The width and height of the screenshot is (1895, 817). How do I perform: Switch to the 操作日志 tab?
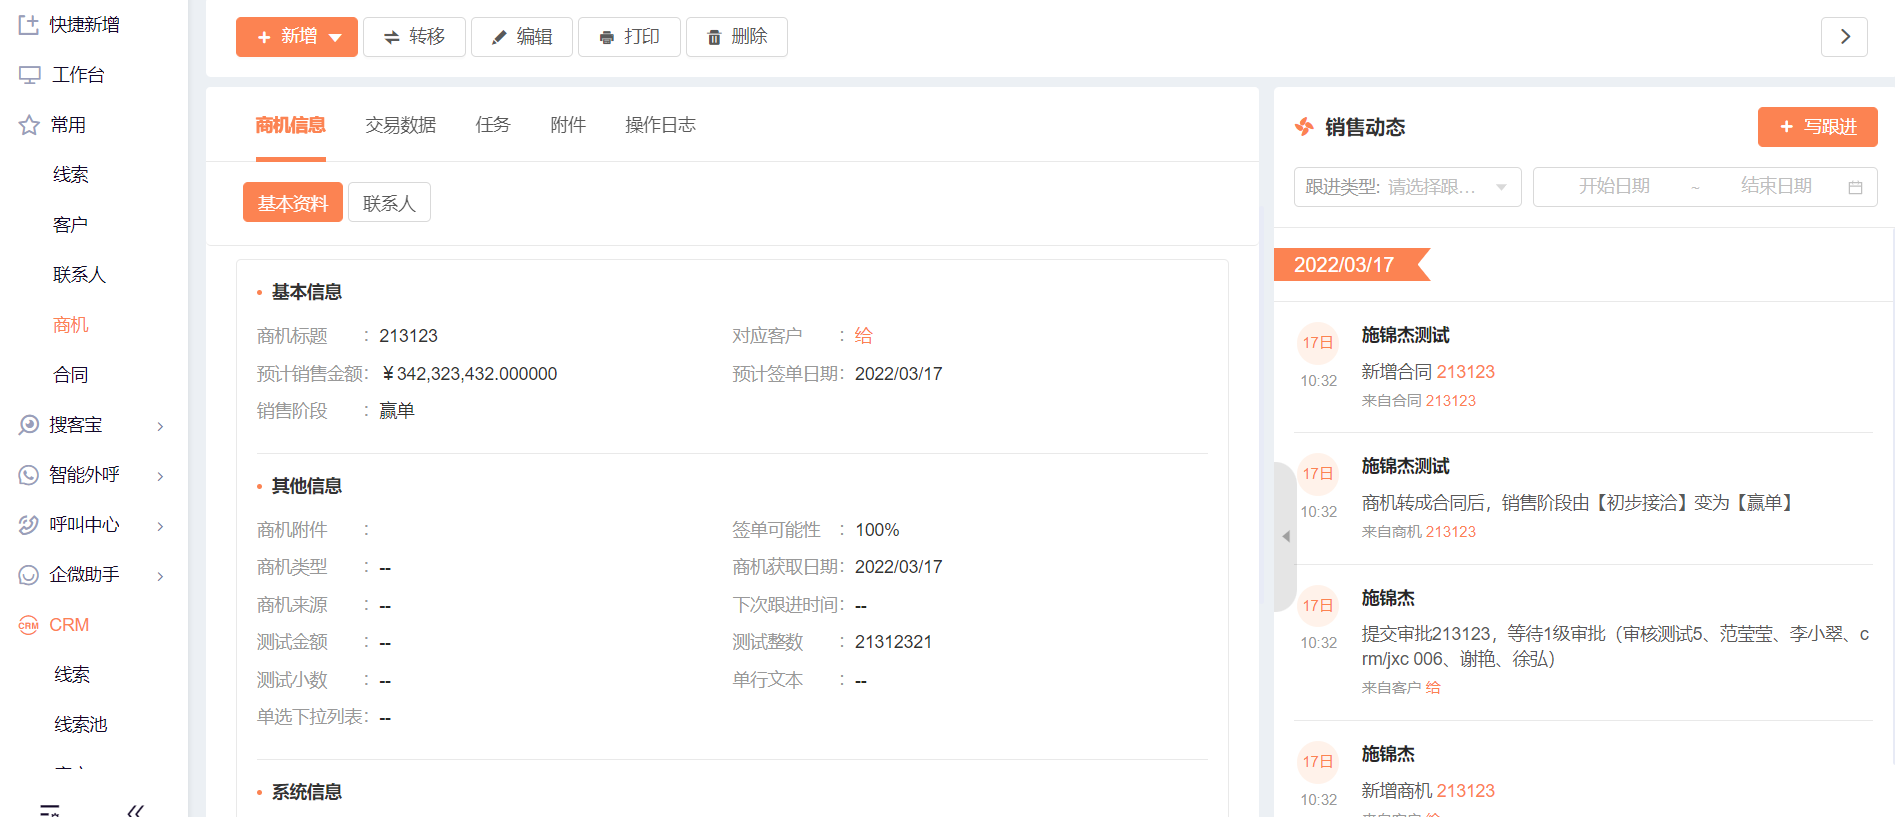click(660, 125)
